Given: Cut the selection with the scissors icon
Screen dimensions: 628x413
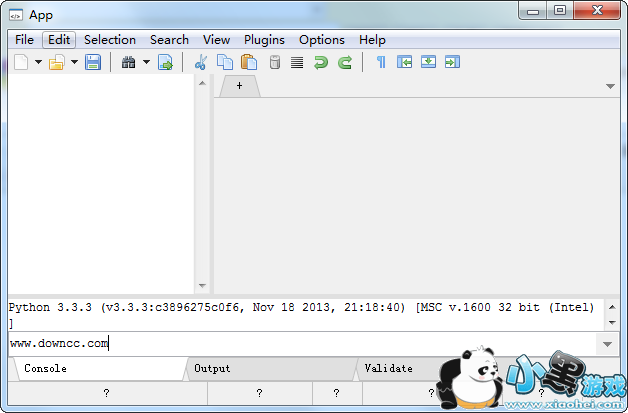Looking at the screenshot, I should pos(201,62).
